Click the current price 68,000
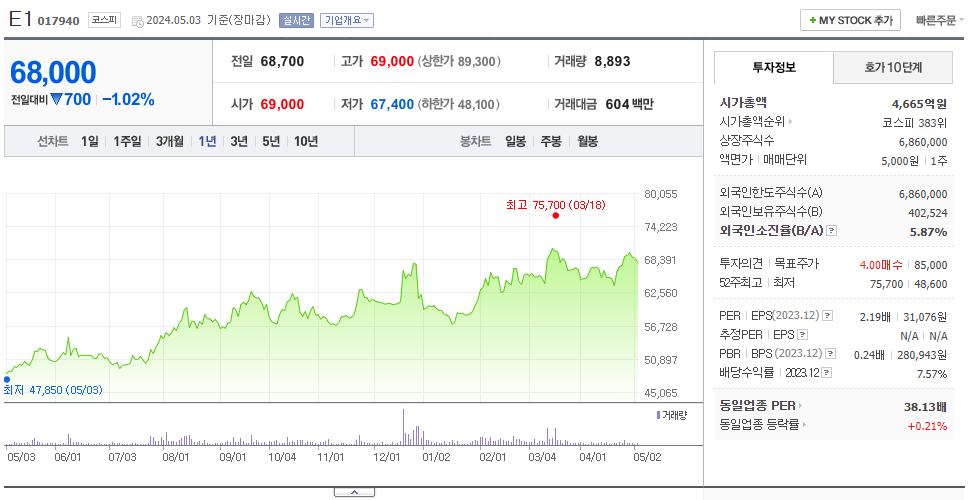 pyautogui.click(x=53, y=73)
